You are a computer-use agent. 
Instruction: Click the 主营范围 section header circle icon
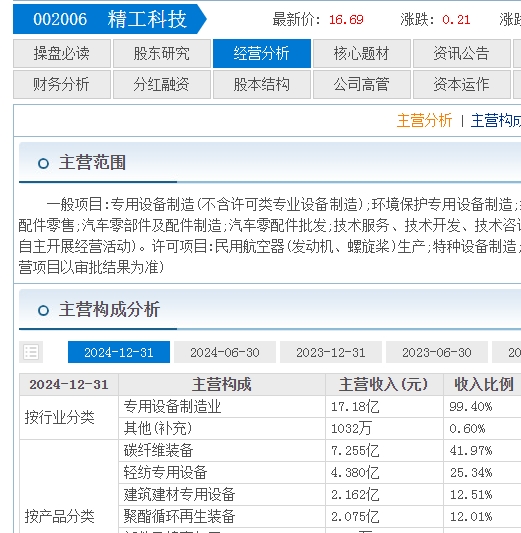click(x=43, y=164)
